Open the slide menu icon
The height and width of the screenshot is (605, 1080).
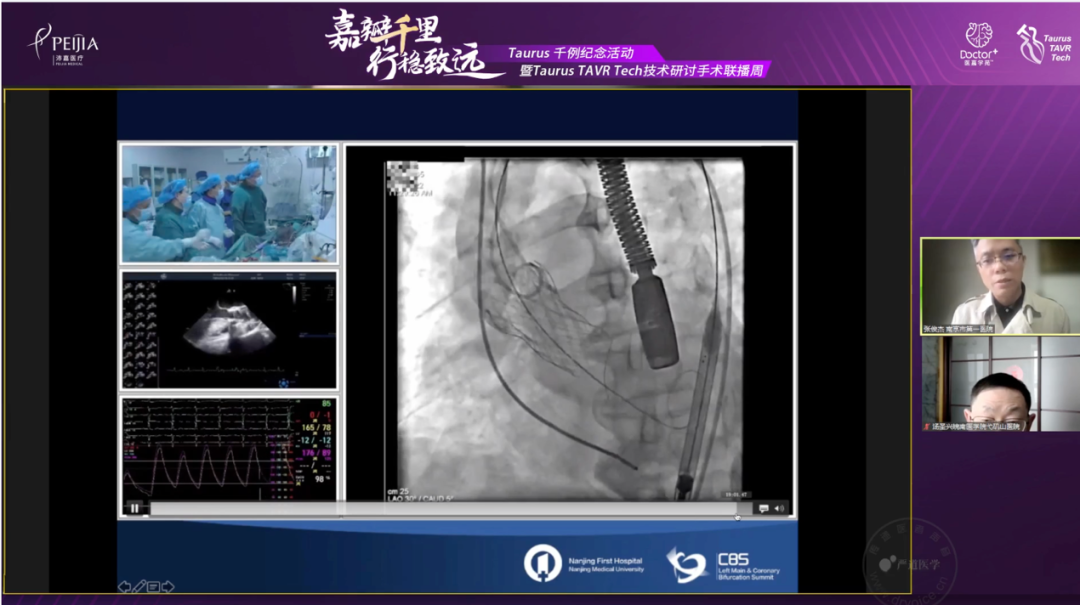click(x=153, y=586)
